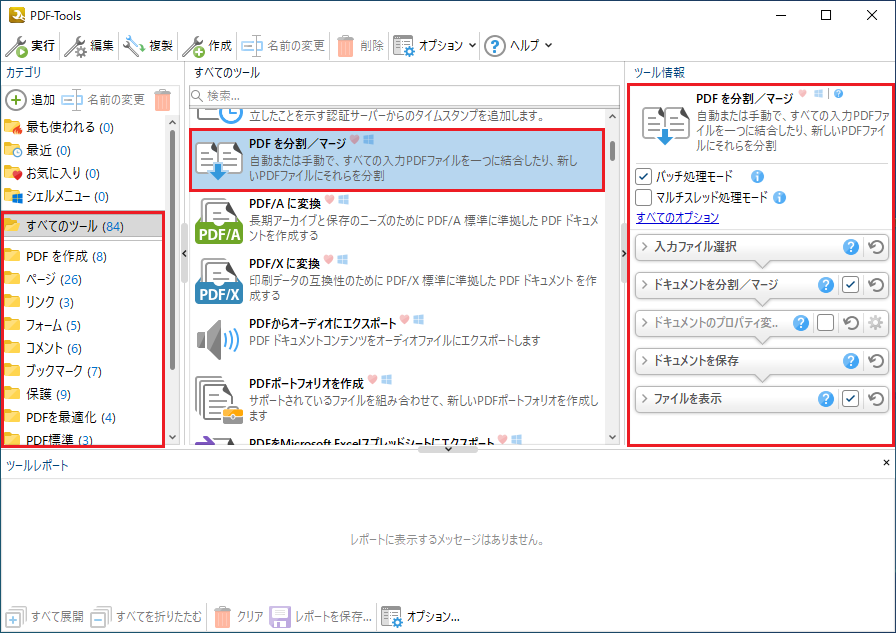The height and width of the screenshot is (633, 896).
Task: Click reset icon on 入力ファイル選択 row
Action: coord(876,247)
